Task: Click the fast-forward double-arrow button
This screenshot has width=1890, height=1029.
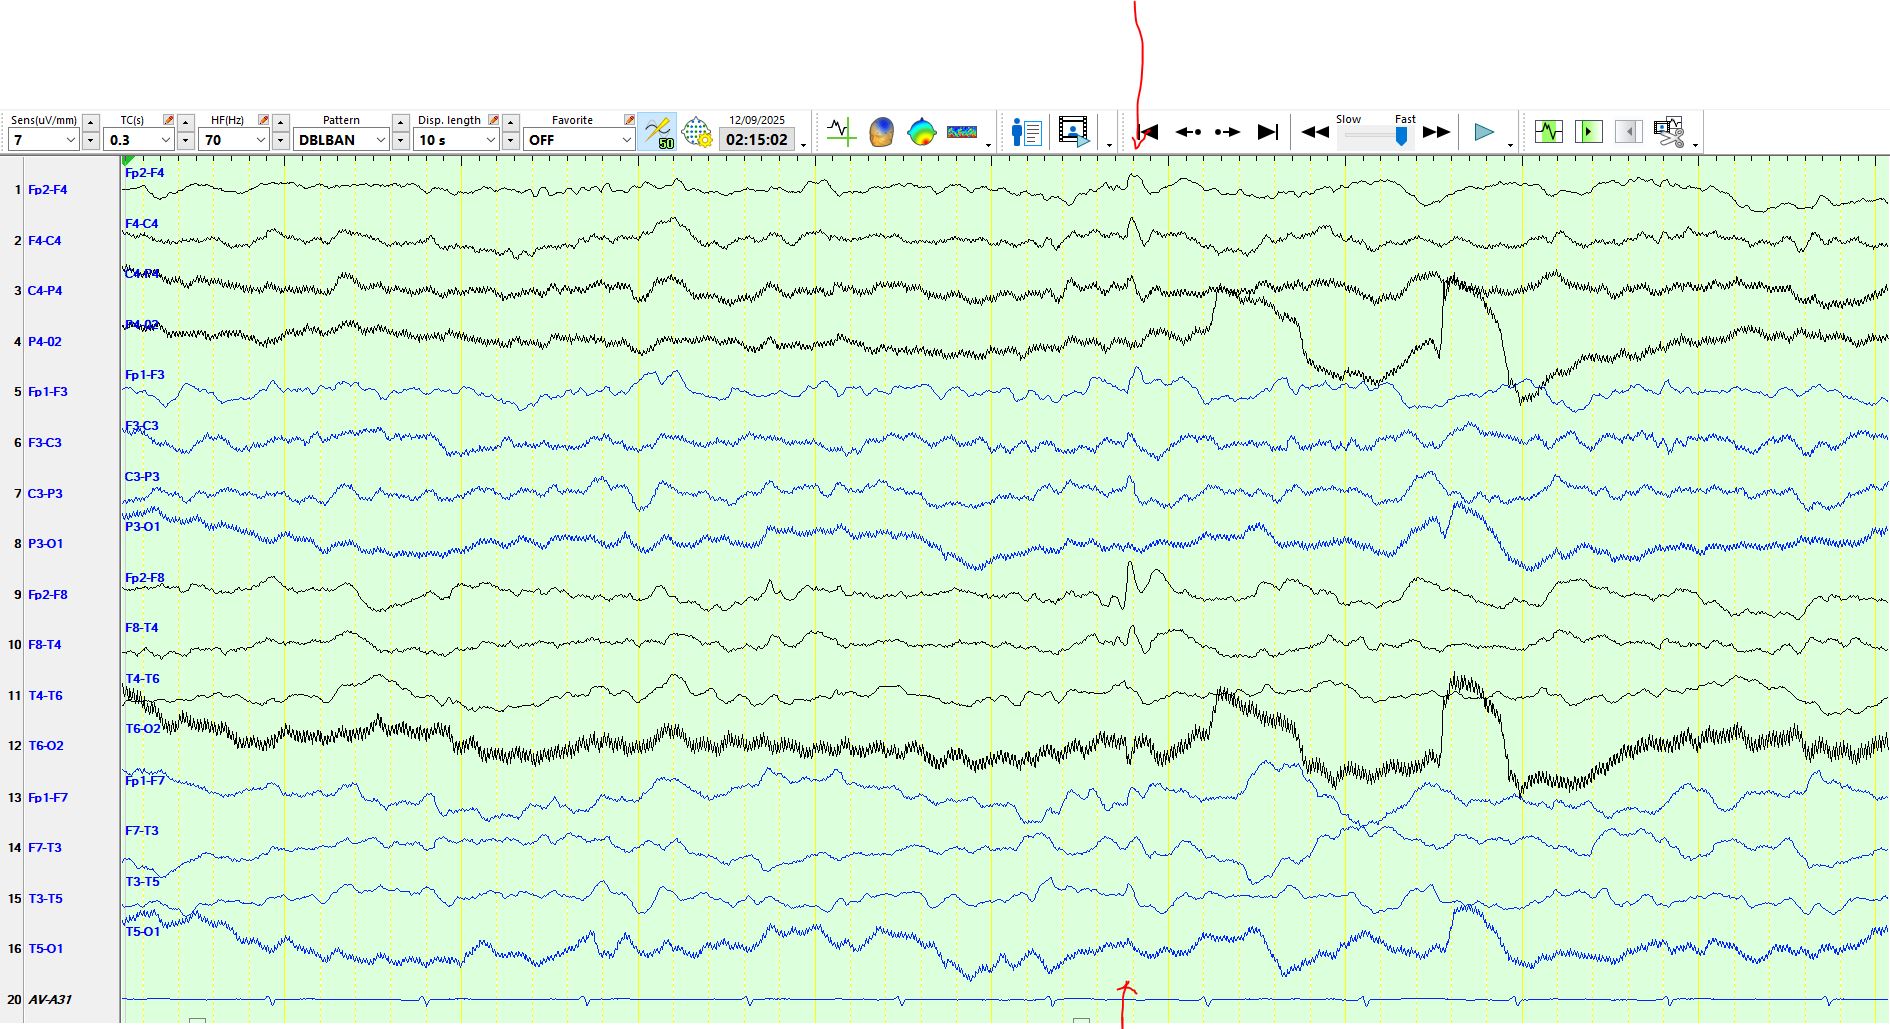Action: tap(1436, 132)
